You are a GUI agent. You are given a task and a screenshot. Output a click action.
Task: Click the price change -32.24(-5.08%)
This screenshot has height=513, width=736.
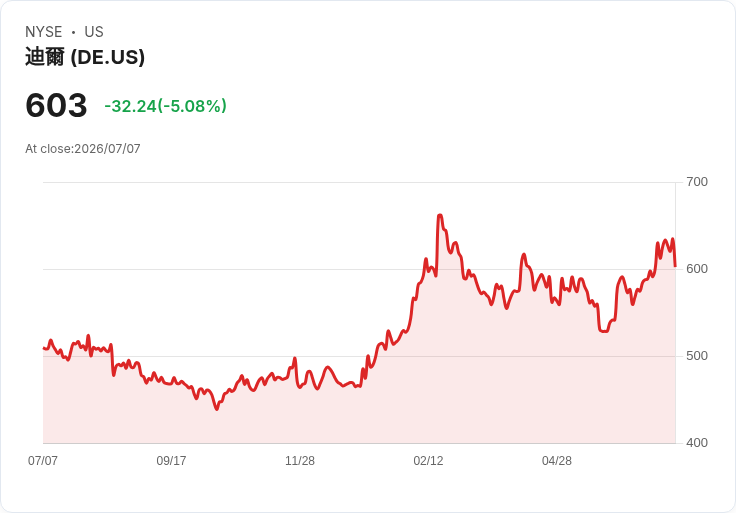(166, 106)
